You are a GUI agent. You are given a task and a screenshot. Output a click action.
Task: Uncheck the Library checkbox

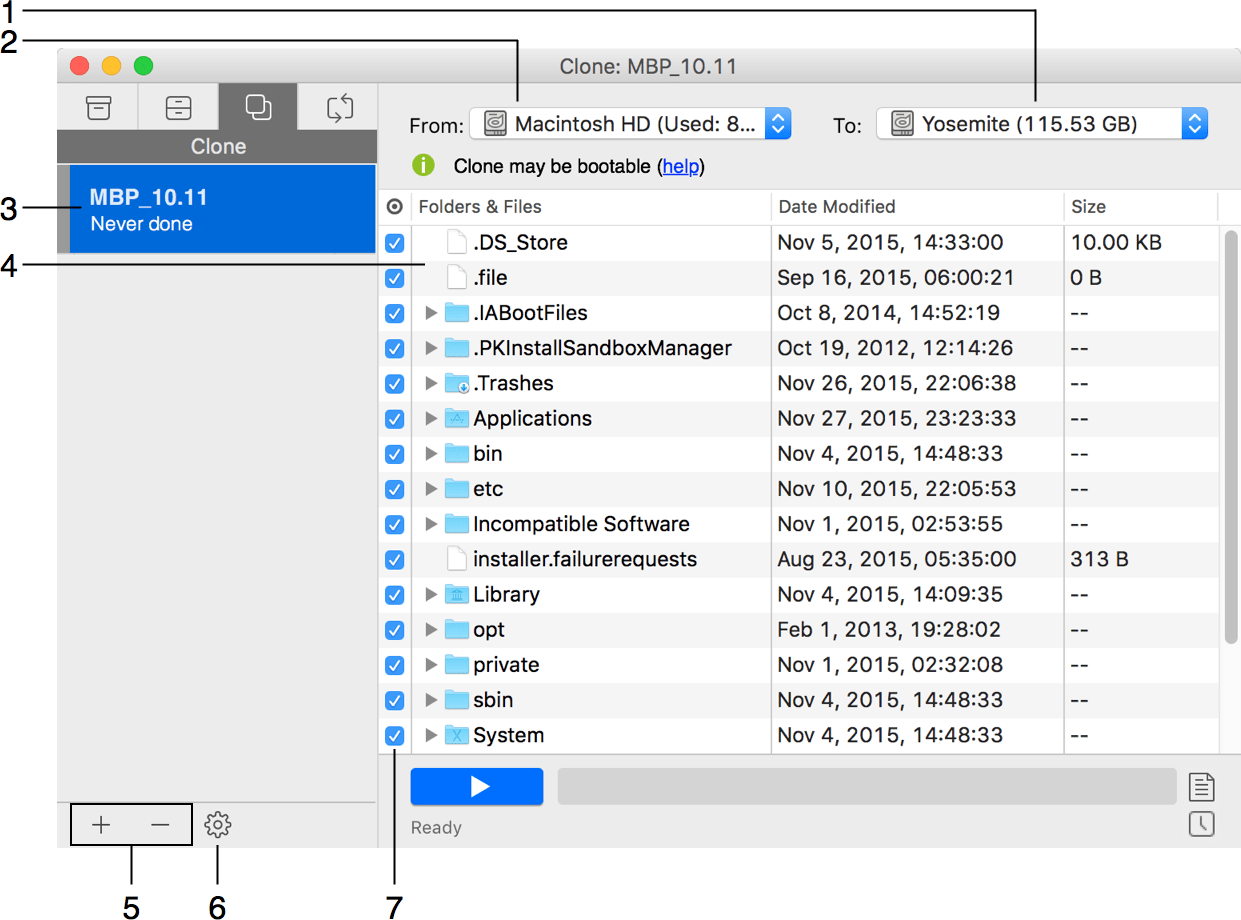[395, 595]
